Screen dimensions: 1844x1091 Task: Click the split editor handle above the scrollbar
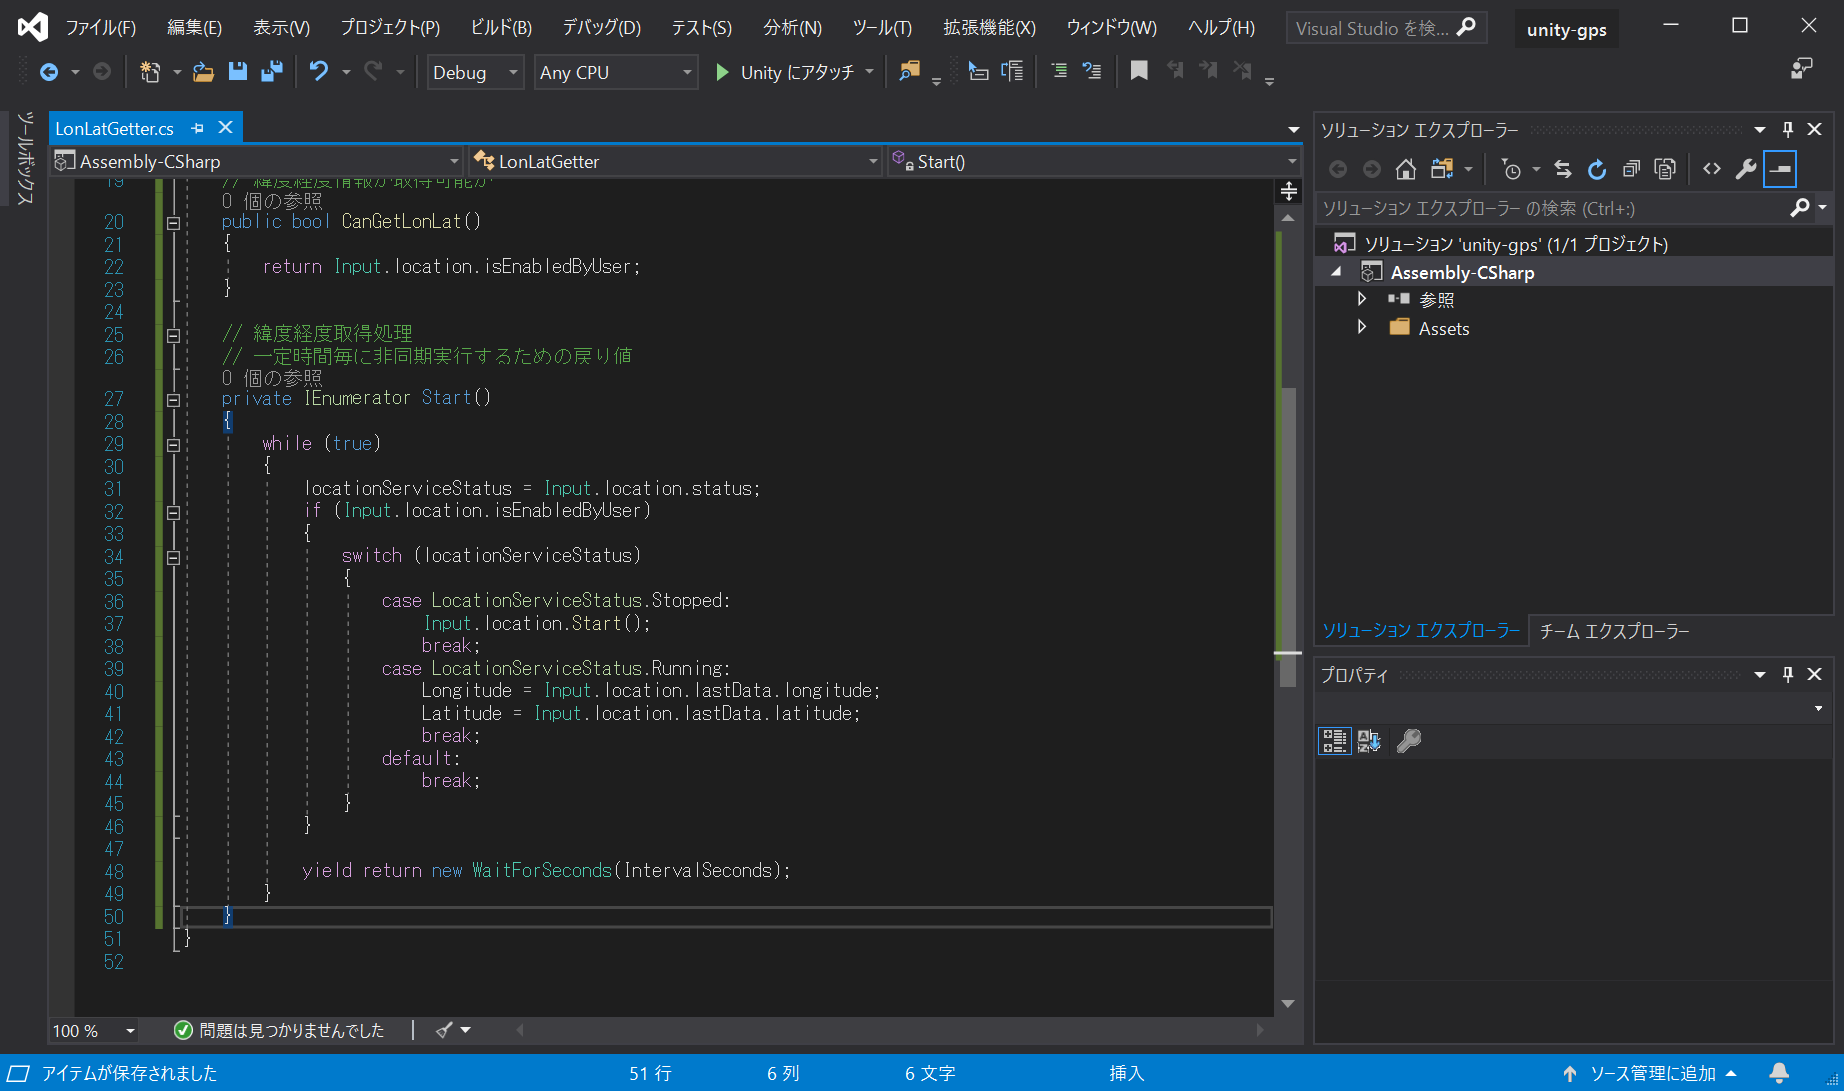1288,191
